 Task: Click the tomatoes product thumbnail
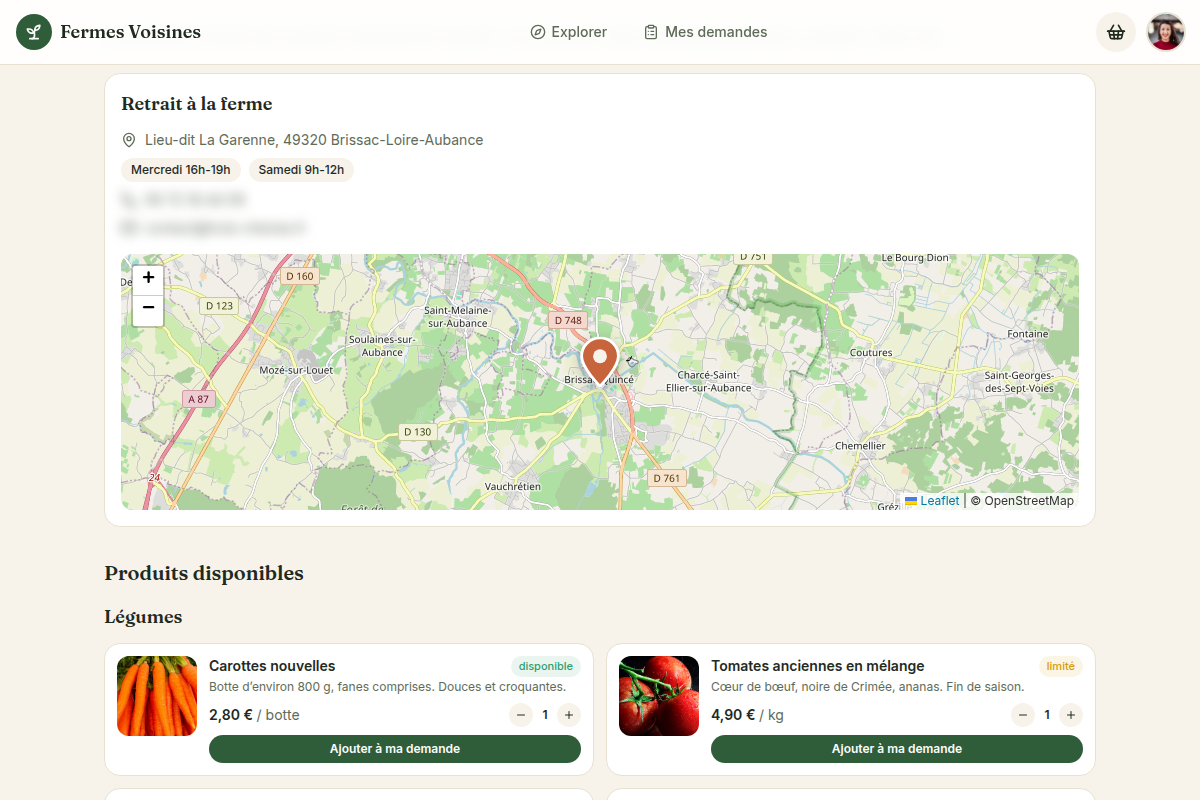click(659, 696)
